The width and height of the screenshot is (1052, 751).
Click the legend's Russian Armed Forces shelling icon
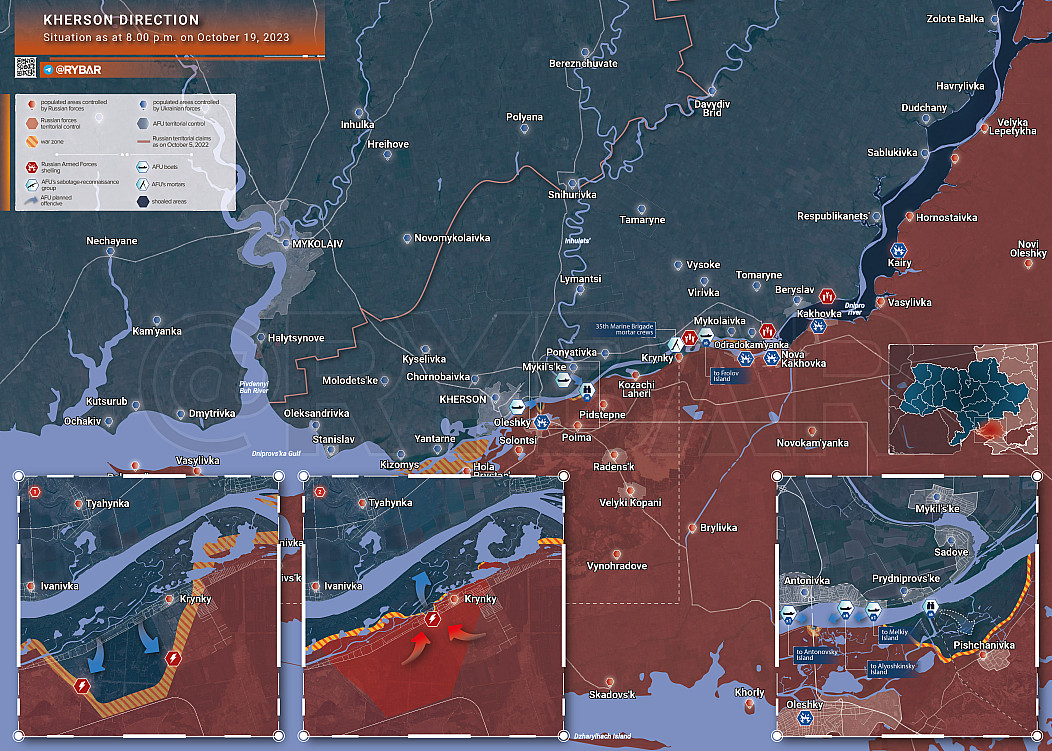point(31,167)
